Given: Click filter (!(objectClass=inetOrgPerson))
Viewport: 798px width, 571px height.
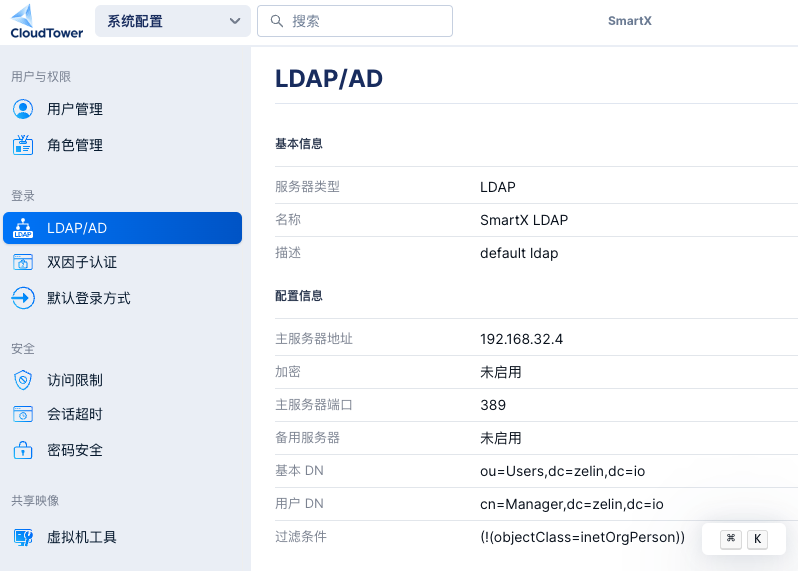Looking at the screenshot, I should (582, 537).
